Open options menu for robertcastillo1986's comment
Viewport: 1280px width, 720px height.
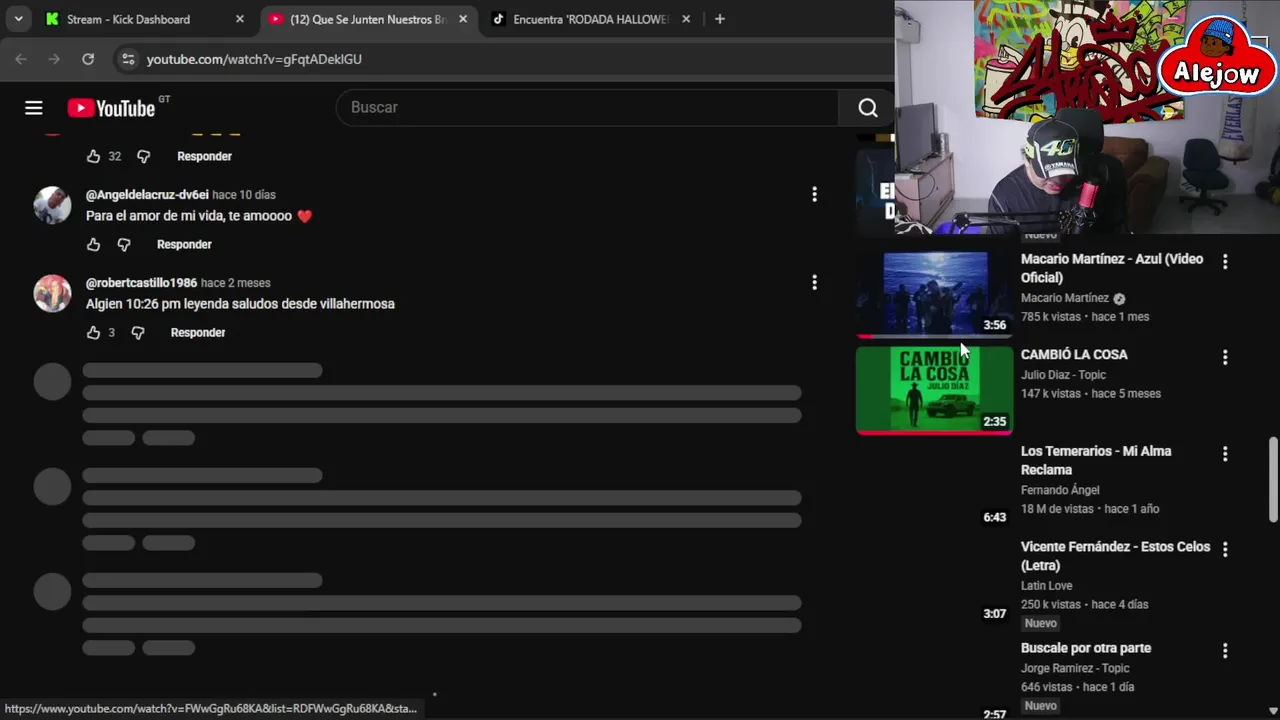(814, 282)
